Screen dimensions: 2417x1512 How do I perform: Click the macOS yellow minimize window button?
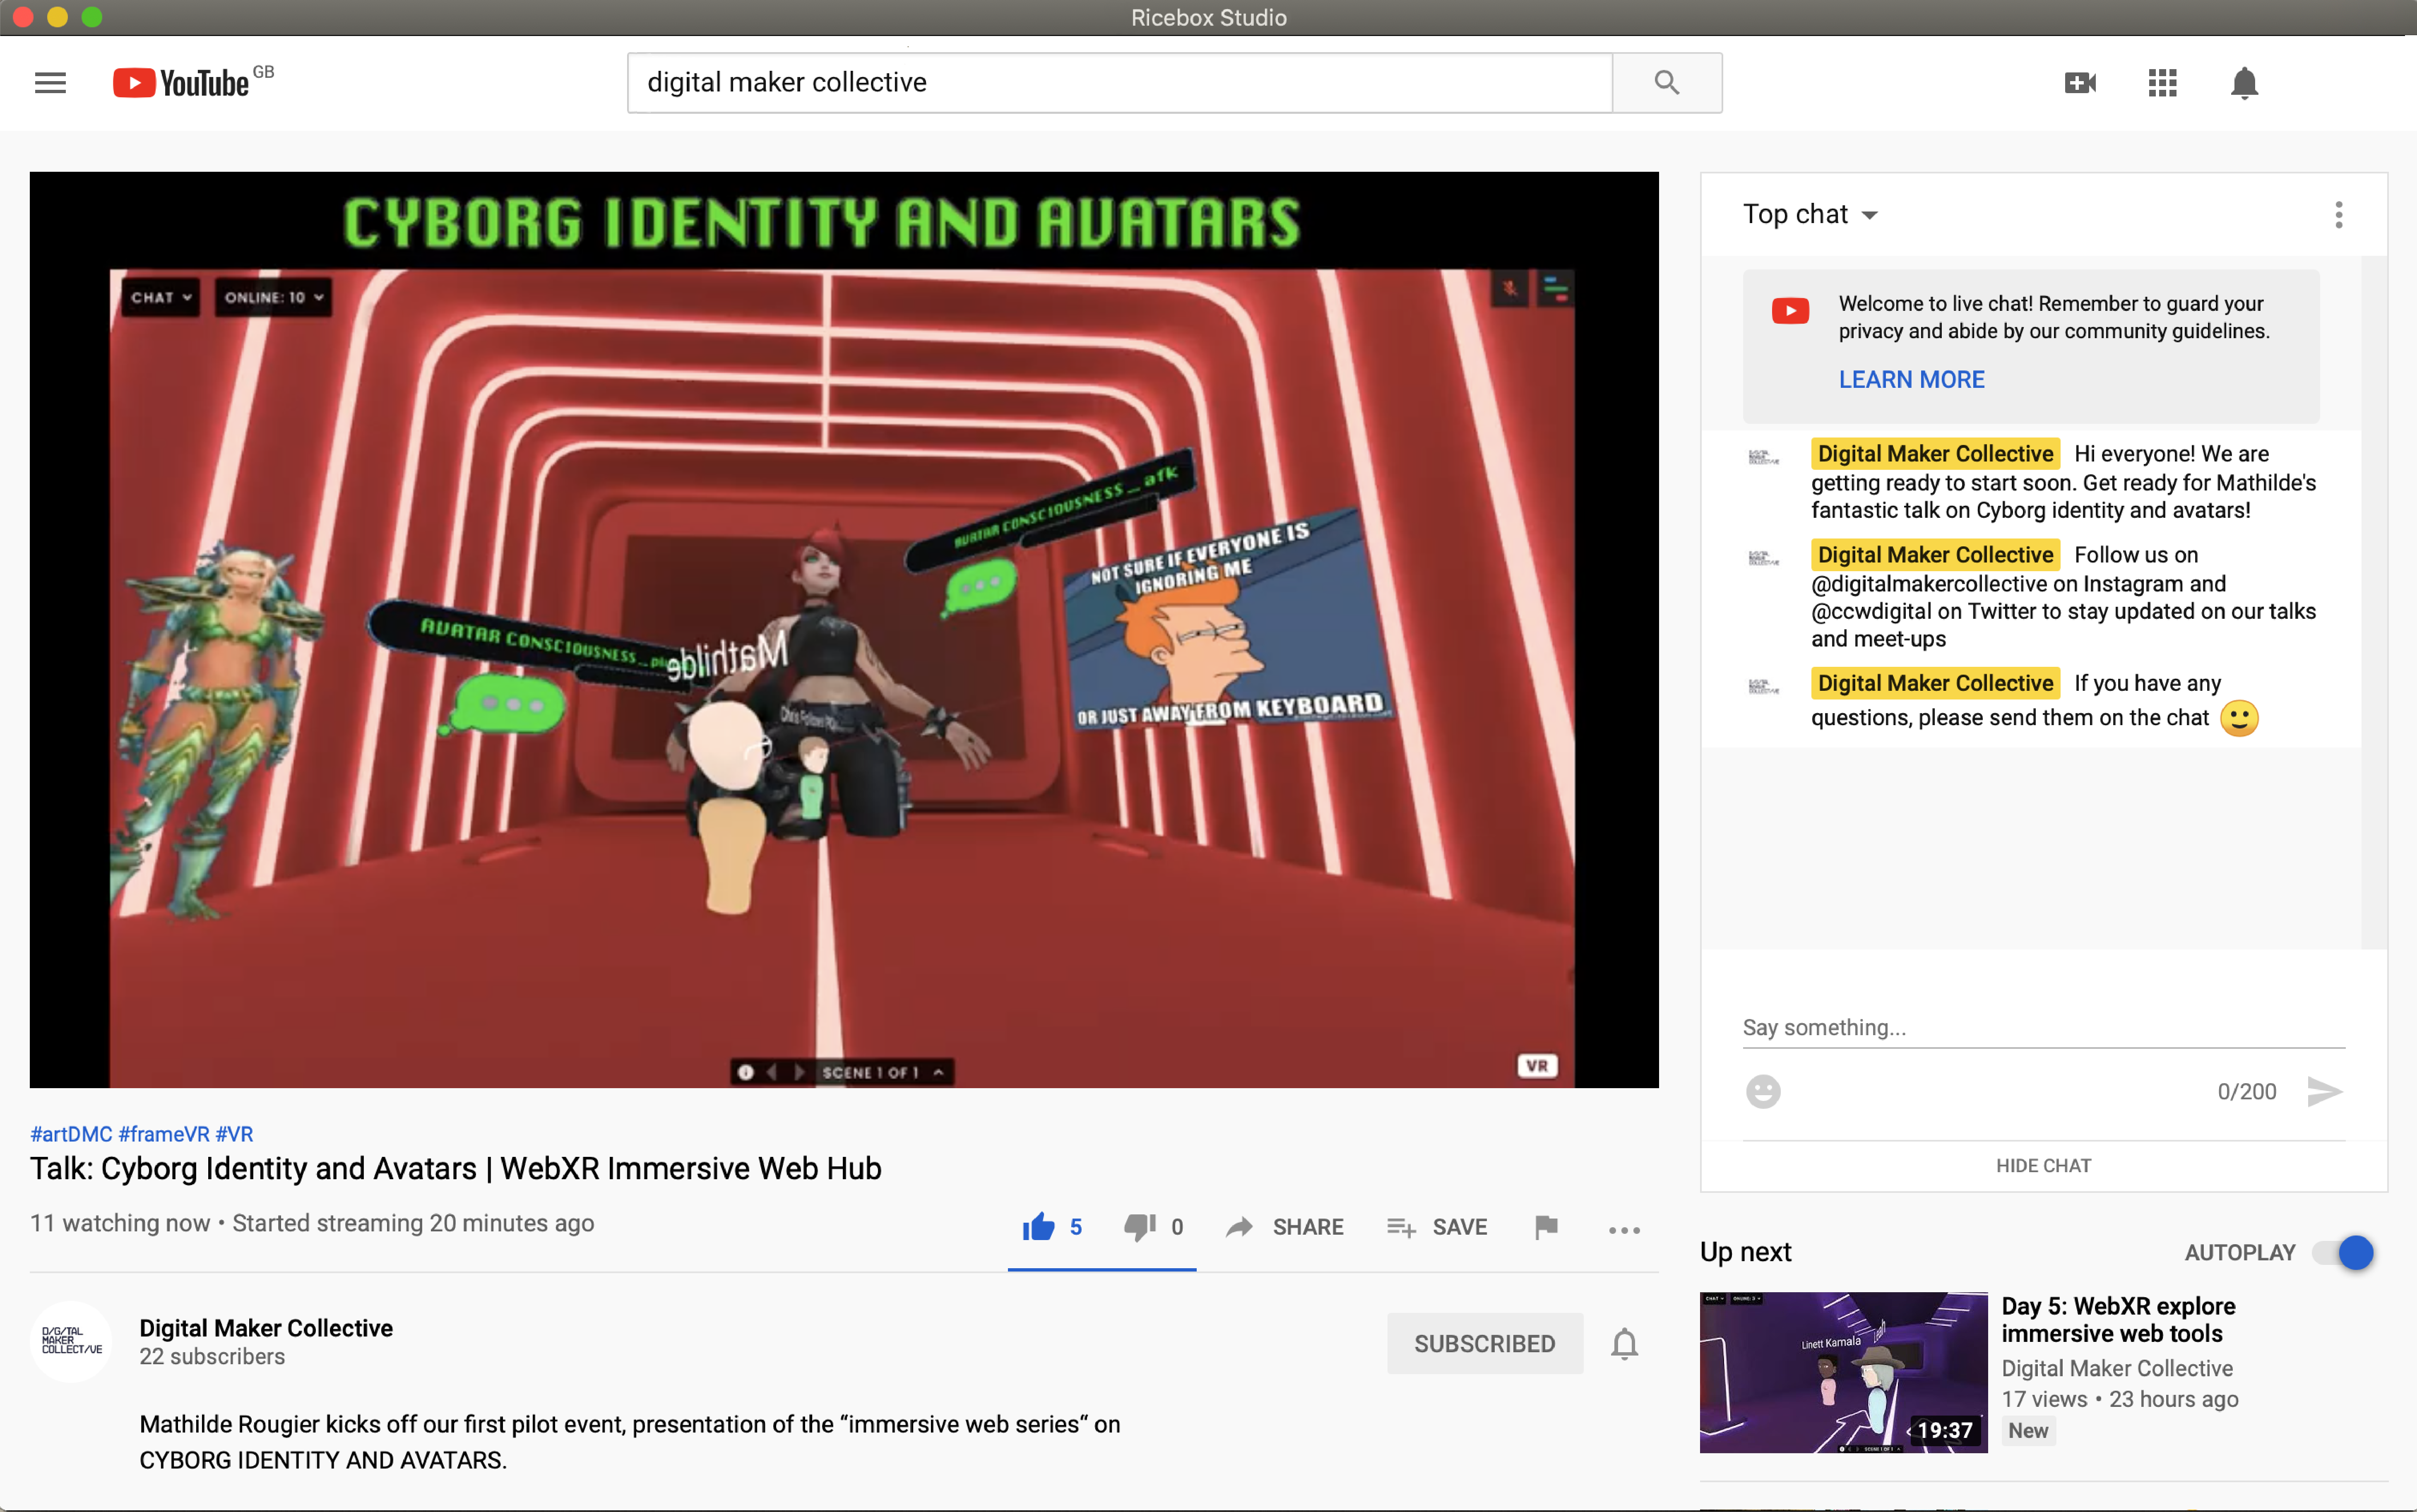click(57, 17)
